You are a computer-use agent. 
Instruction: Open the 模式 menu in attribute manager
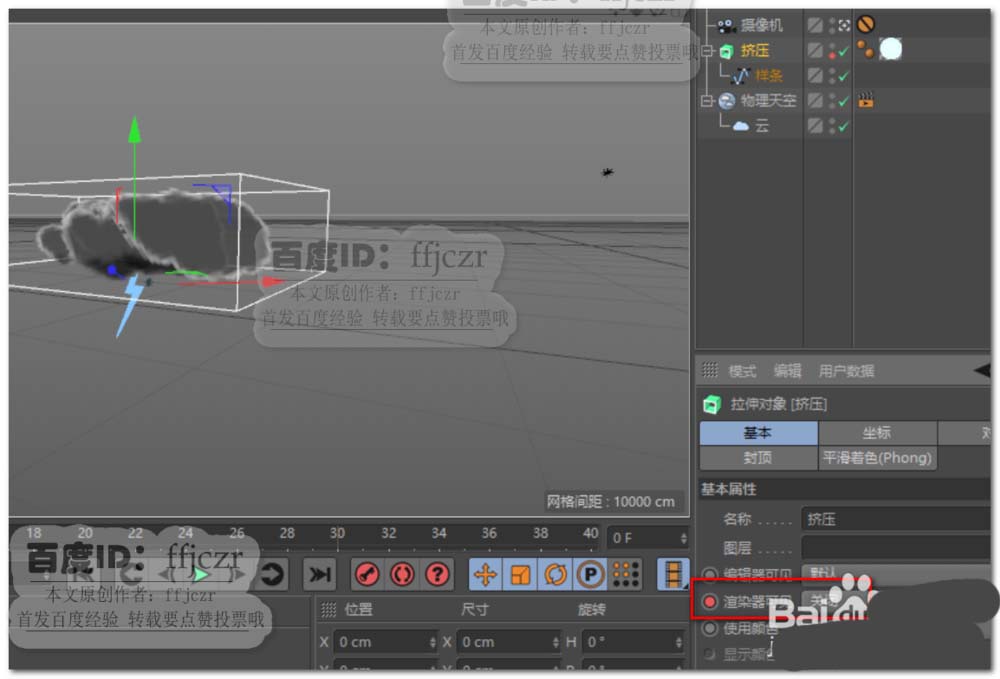coord(742,370)
